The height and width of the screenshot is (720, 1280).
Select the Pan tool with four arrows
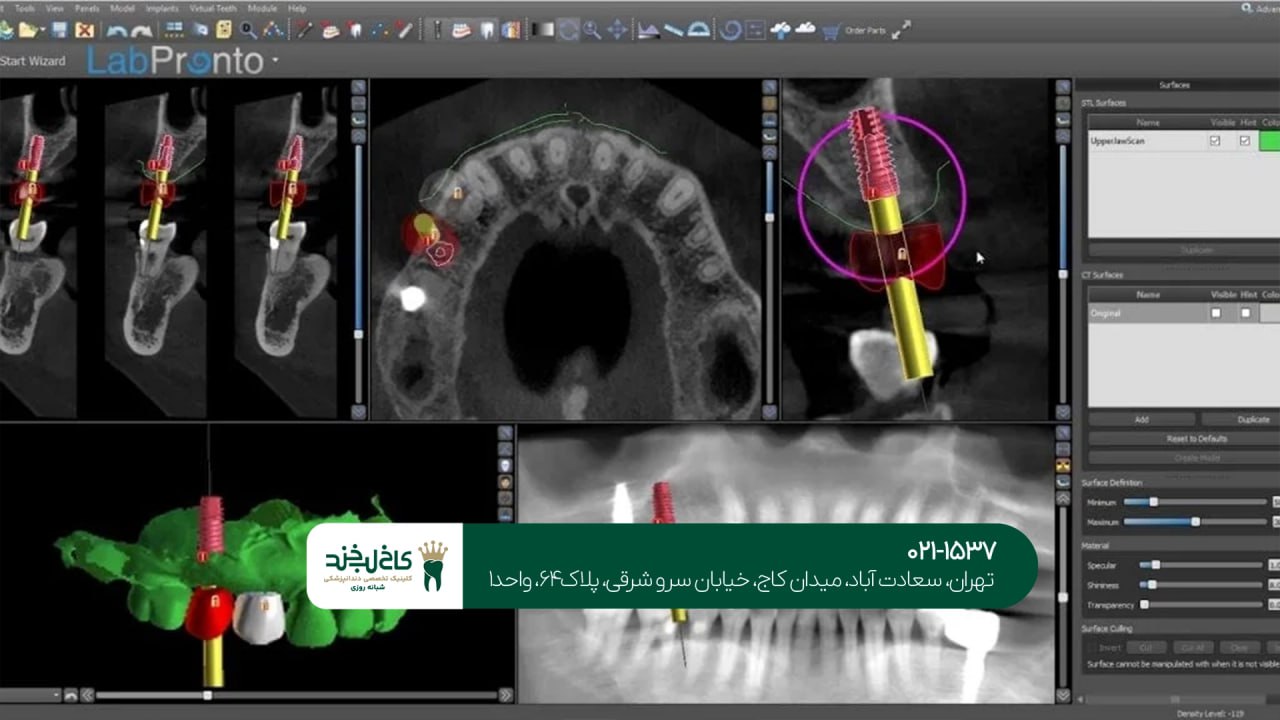coord(618,30)
